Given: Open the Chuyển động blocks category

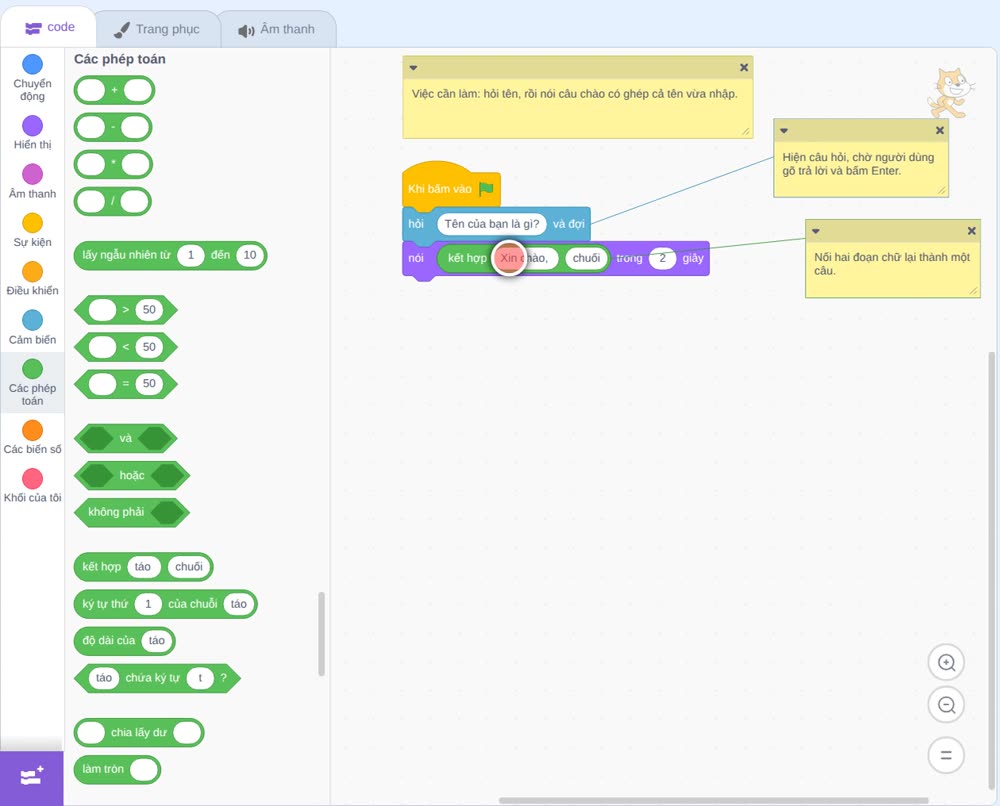Looking at the screenshot, I should (32, 77).
